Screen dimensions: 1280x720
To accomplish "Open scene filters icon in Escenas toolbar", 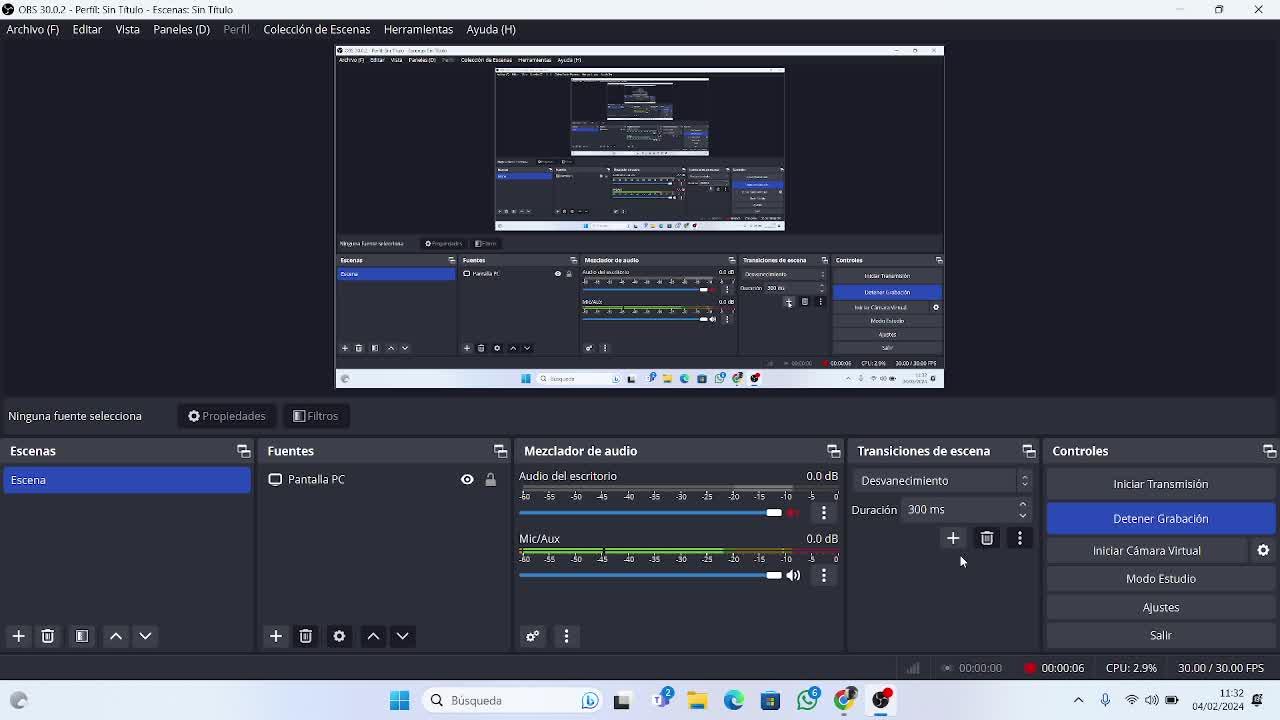I will pyautogui.click(x=82, y=636).
